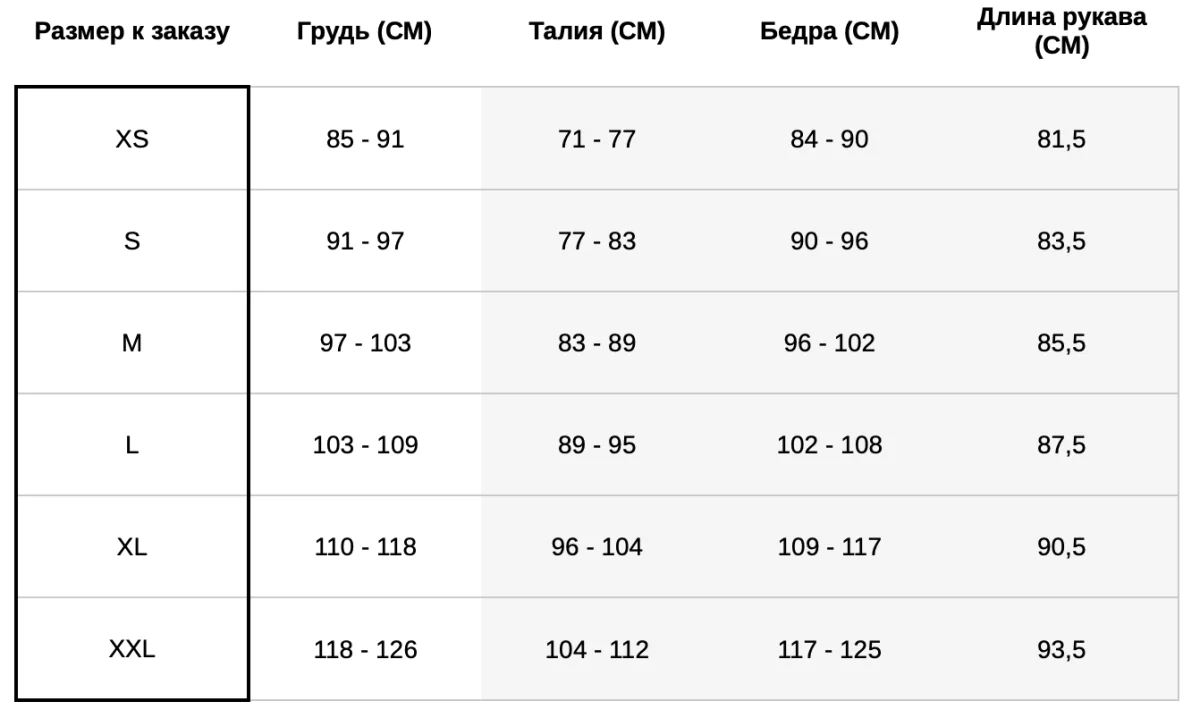Select waist value 77 - 83
This screenshot has height=710, width=1200.
597,242
